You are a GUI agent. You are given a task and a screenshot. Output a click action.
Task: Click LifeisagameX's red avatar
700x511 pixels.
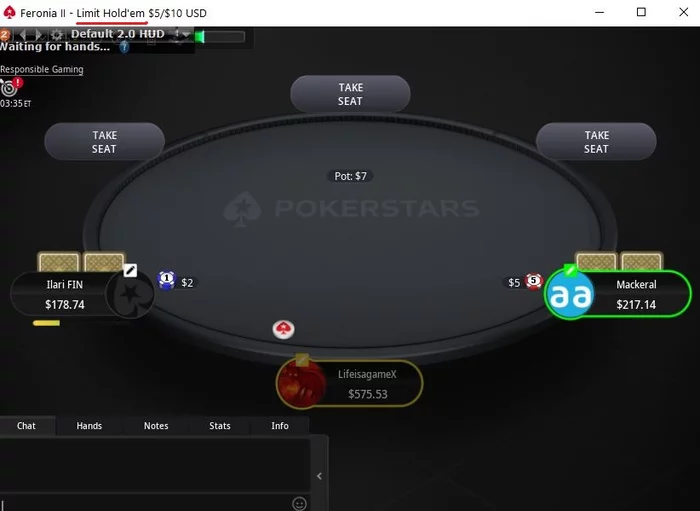[x=302, y=384]
